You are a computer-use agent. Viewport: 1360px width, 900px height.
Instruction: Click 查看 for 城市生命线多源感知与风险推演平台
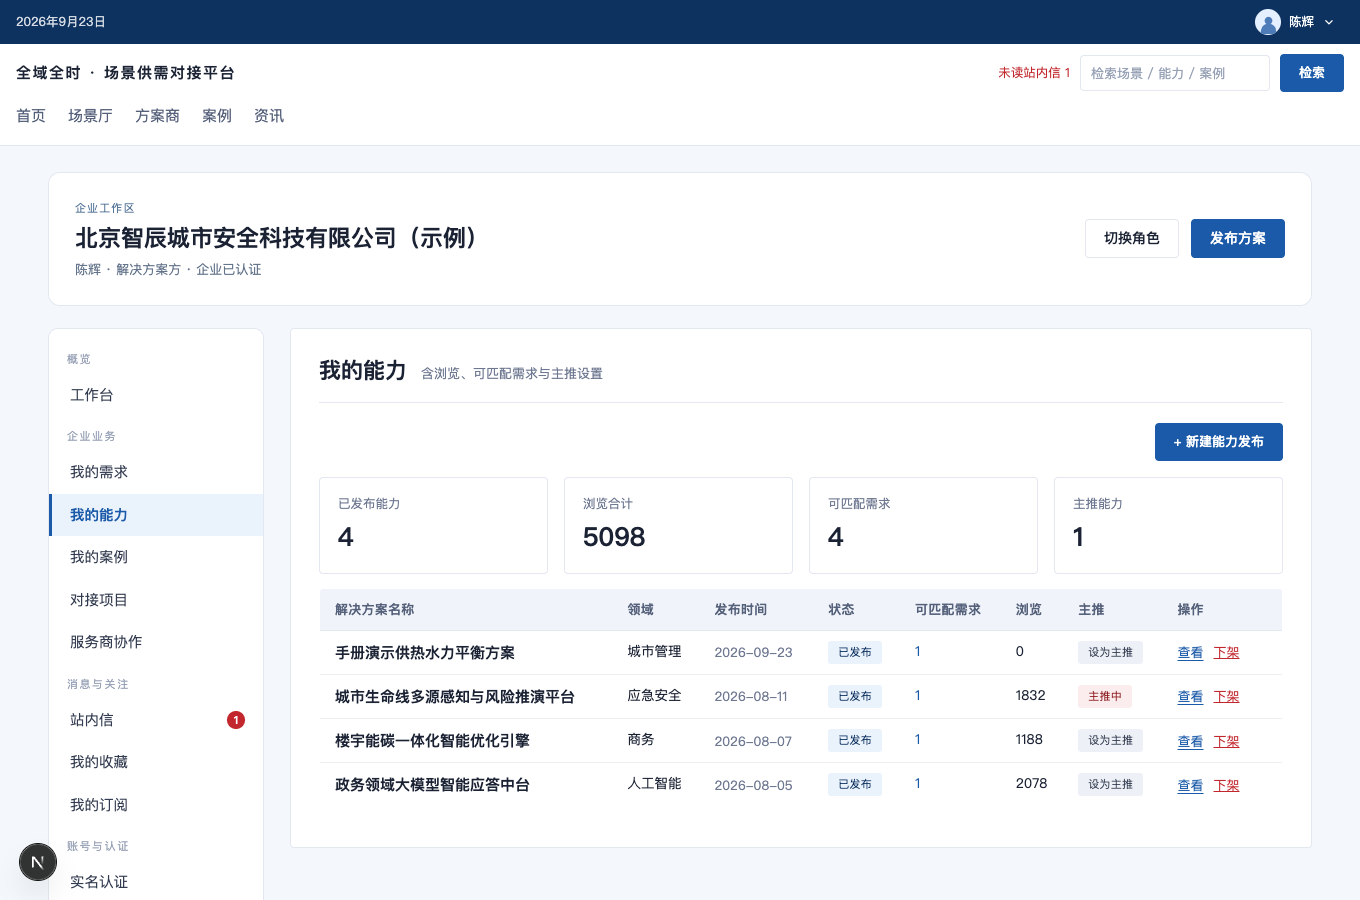[x=1190, y=697]
